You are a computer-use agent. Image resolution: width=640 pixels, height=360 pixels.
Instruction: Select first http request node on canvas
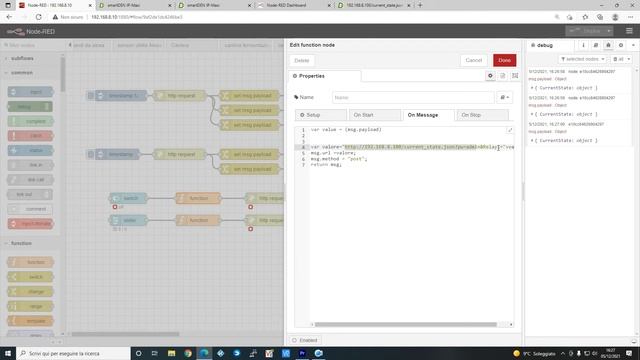tap(180, 96)
